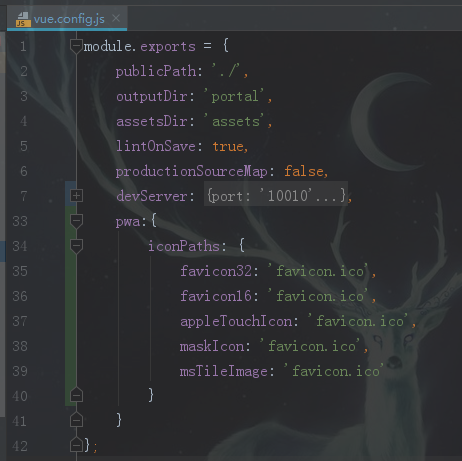Click the JS file icon on tab
The height and width of the screenshot is (461, 462).
[23, 19]
